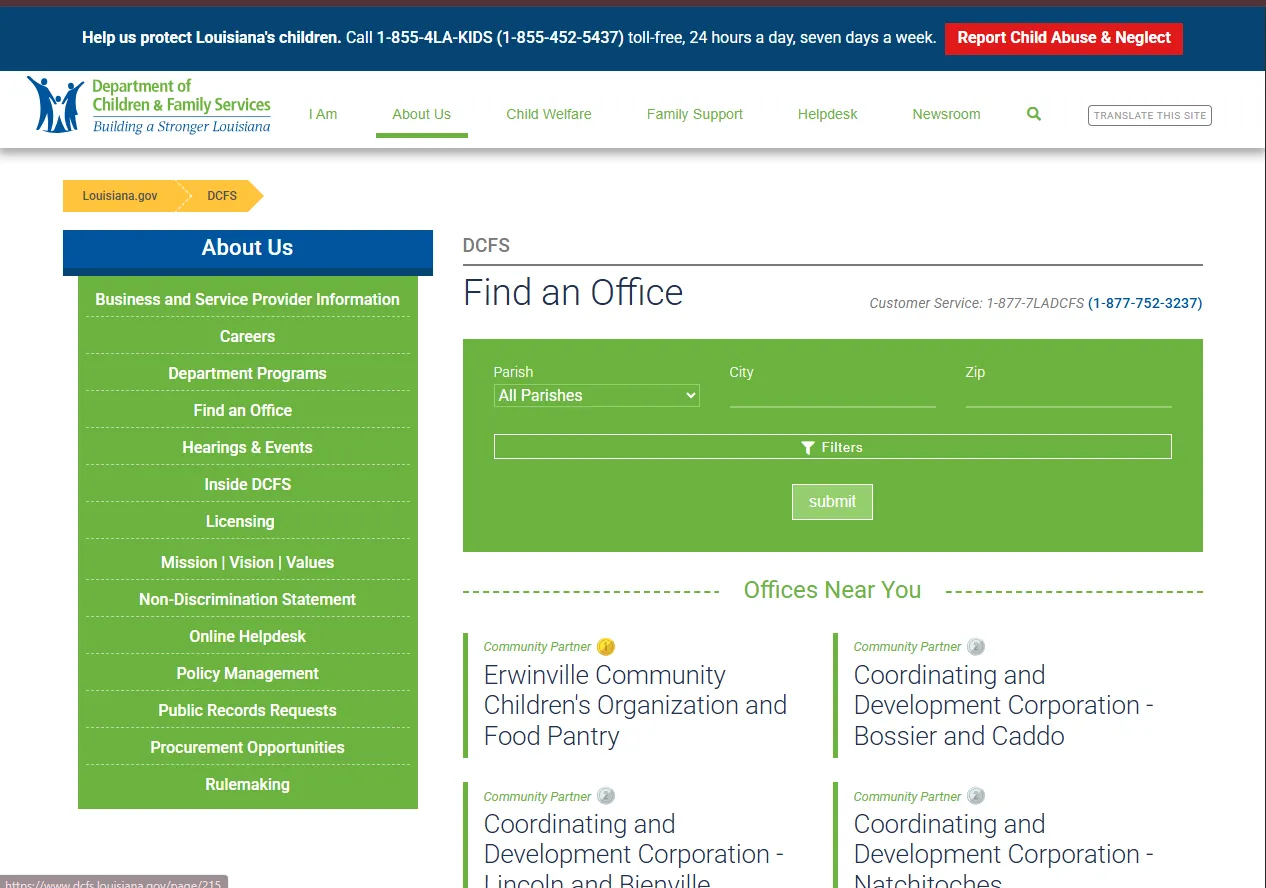Click the DCFS logo in the header
This screenshot has width=1266, height=888.
coord(149,106)
